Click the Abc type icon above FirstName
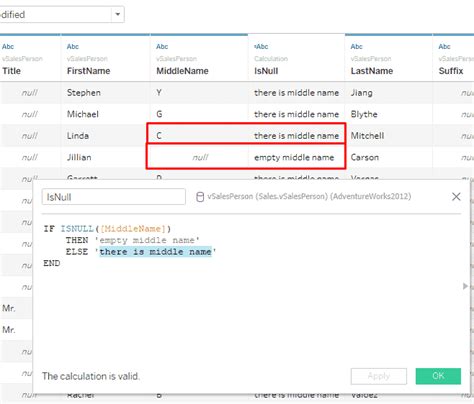 [x=73, y=47]
